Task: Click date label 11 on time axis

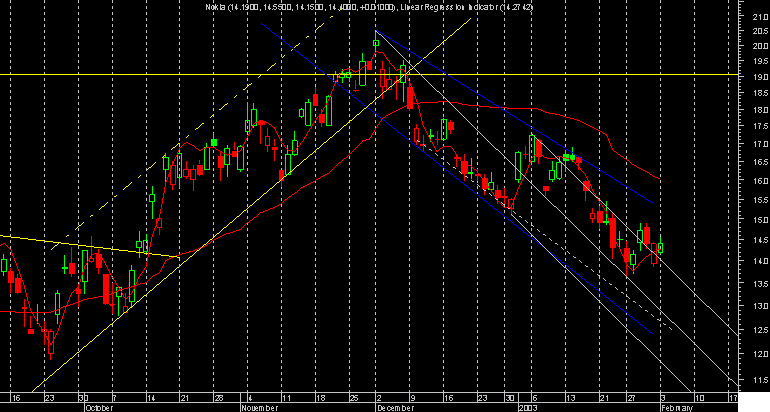Action: [287, 398]
